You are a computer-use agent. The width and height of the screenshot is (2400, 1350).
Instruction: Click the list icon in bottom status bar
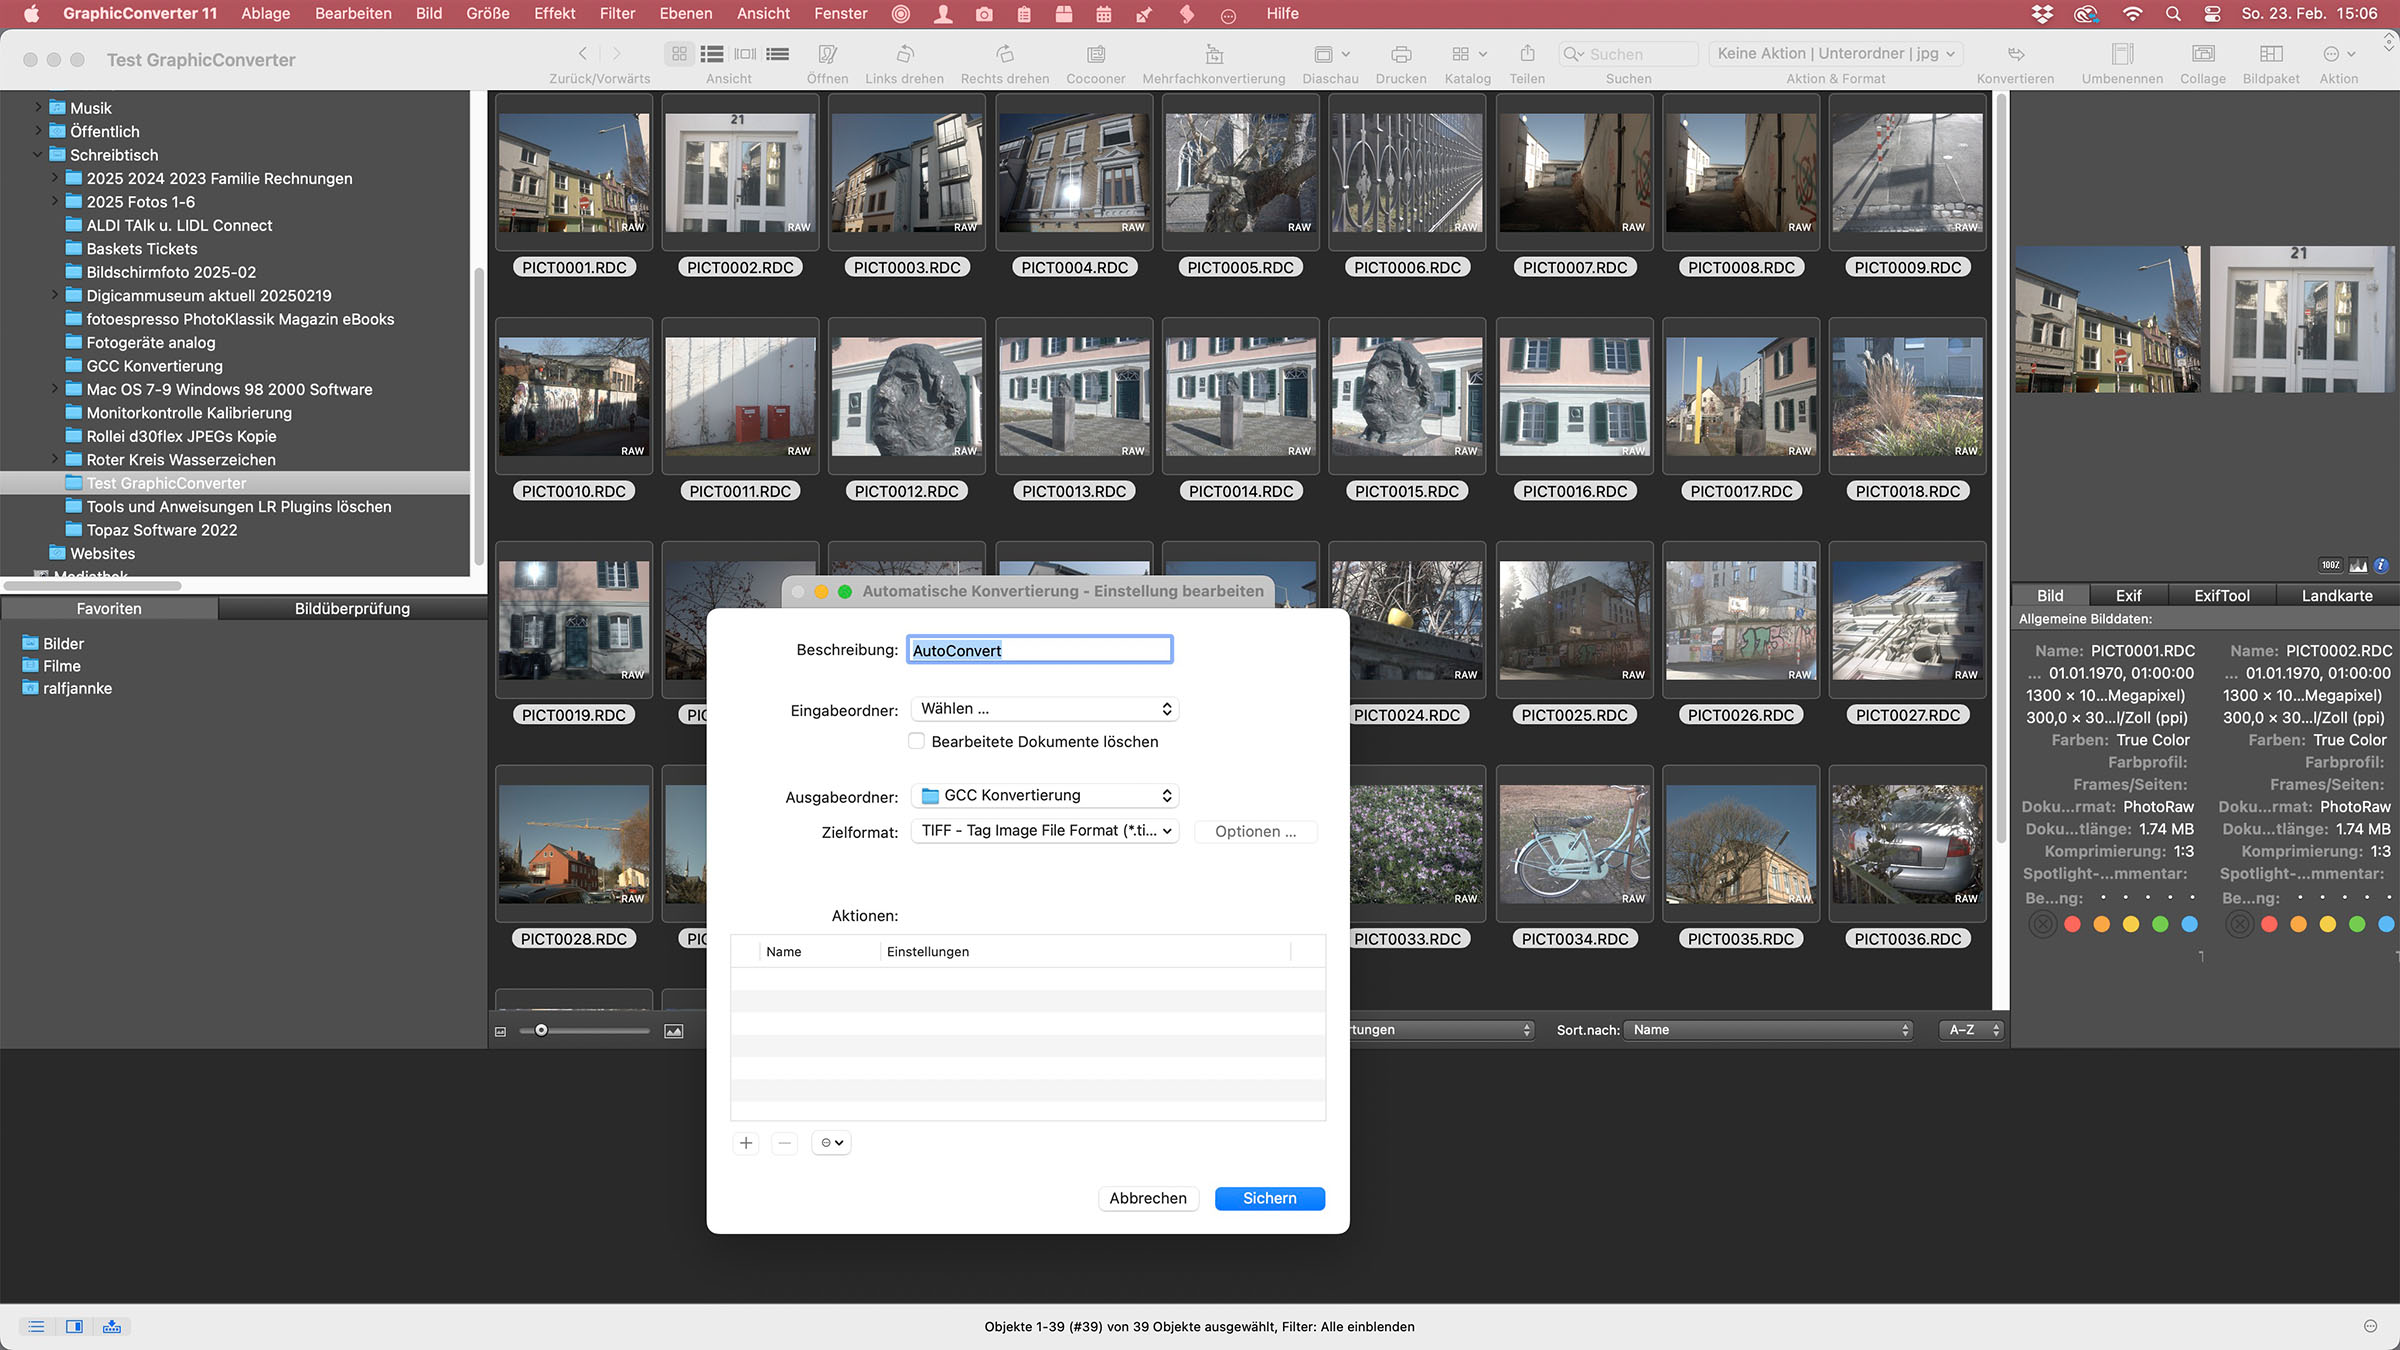click(x=36, y=1327)
